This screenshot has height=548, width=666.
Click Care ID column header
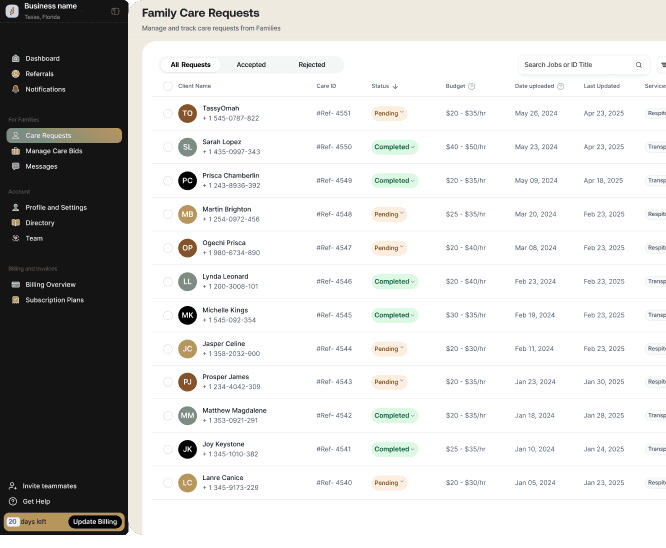(x=326, y=86)
